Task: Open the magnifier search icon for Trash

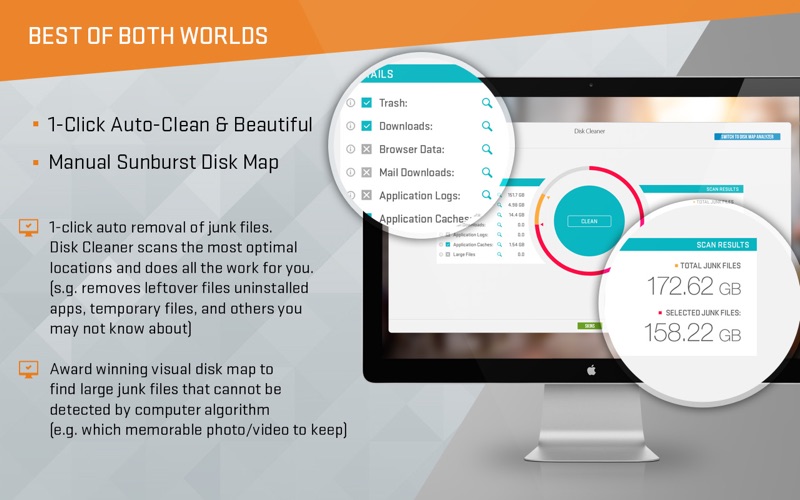Action: [x=487, y=103]
